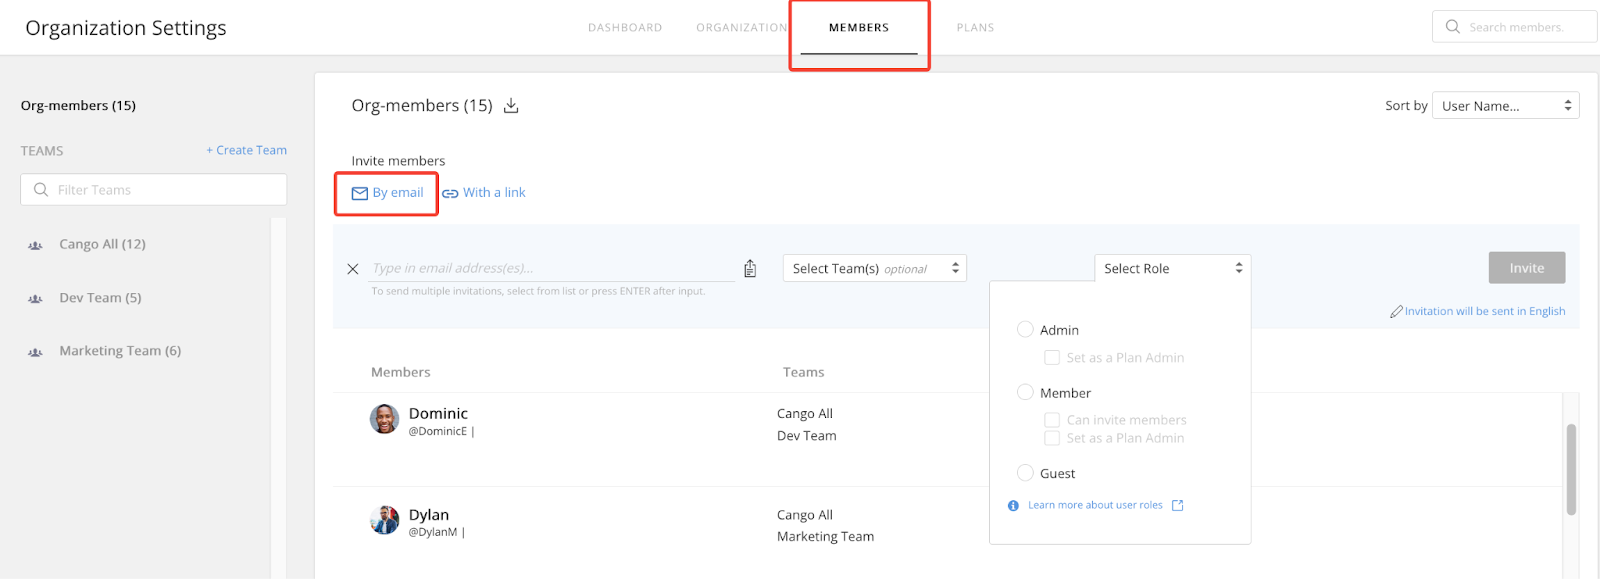Click the Create Team link

[x=246, y=150]
